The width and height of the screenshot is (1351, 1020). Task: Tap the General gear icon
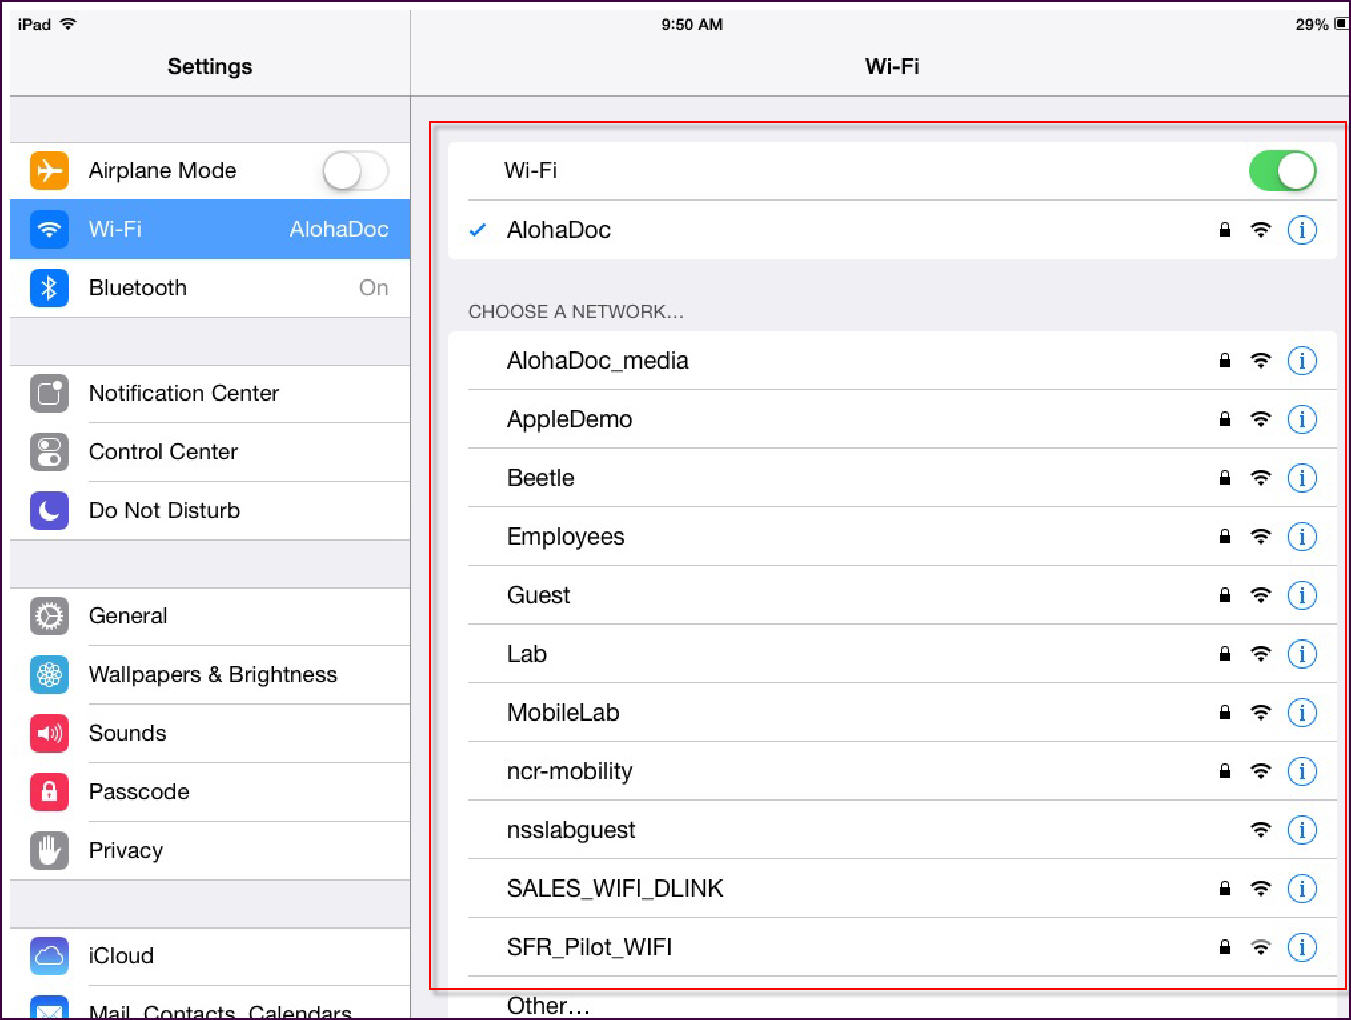point(49,616)
